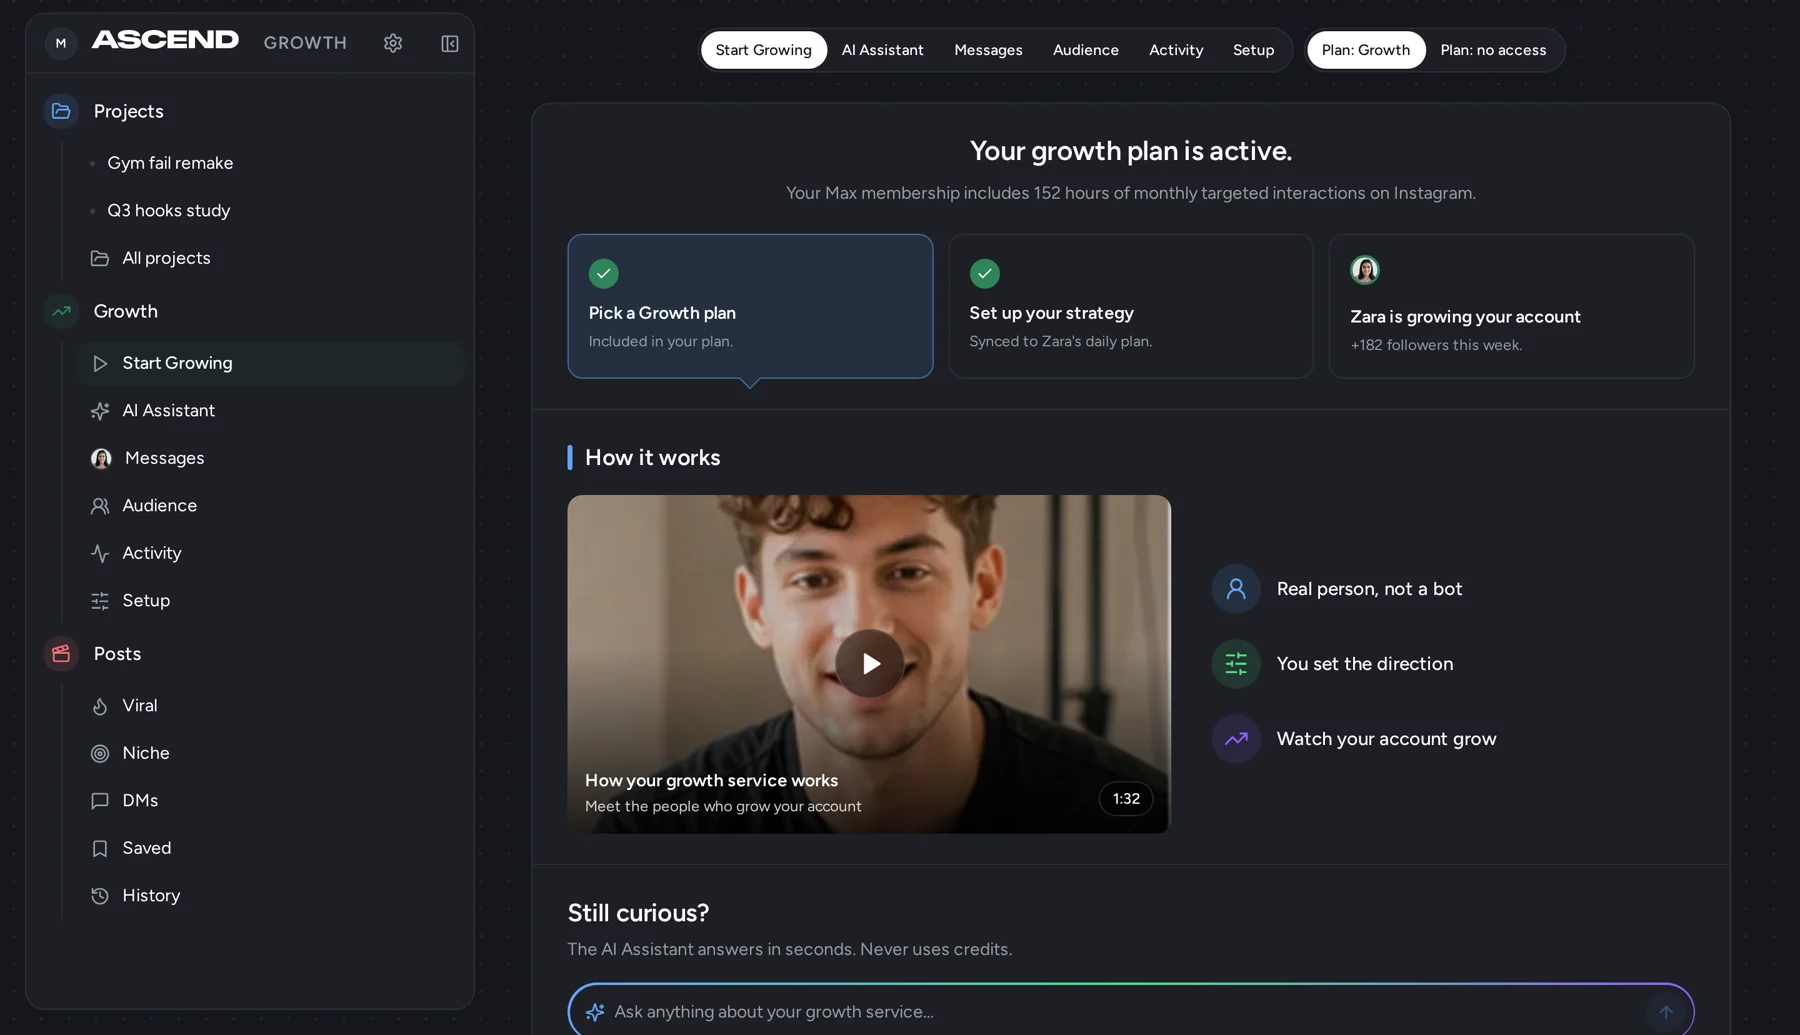Click the How it works heading

[x=652, y=458]
